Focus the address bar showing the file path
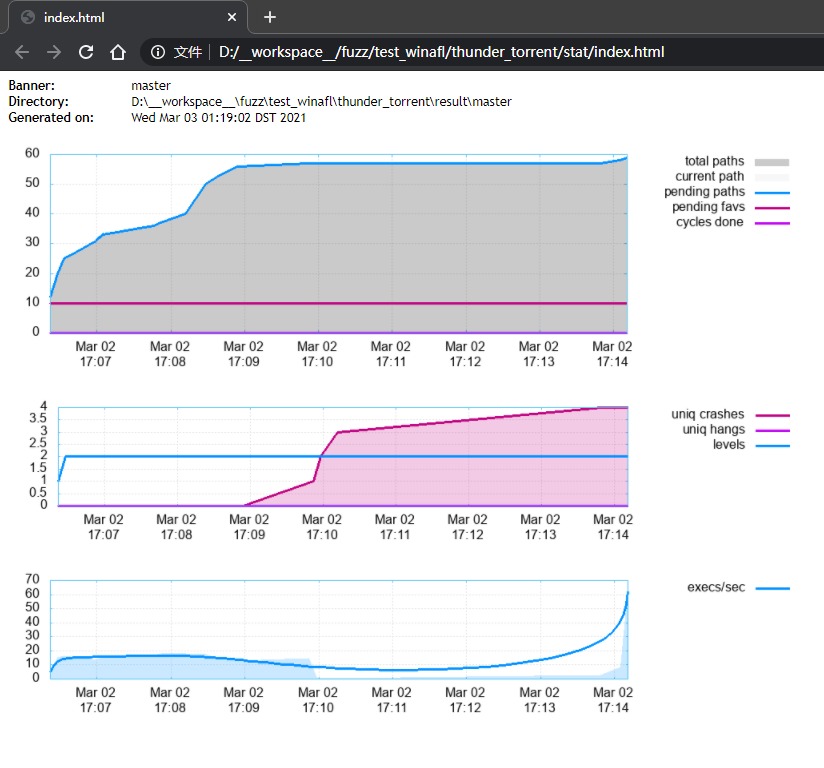 [440, 52]
